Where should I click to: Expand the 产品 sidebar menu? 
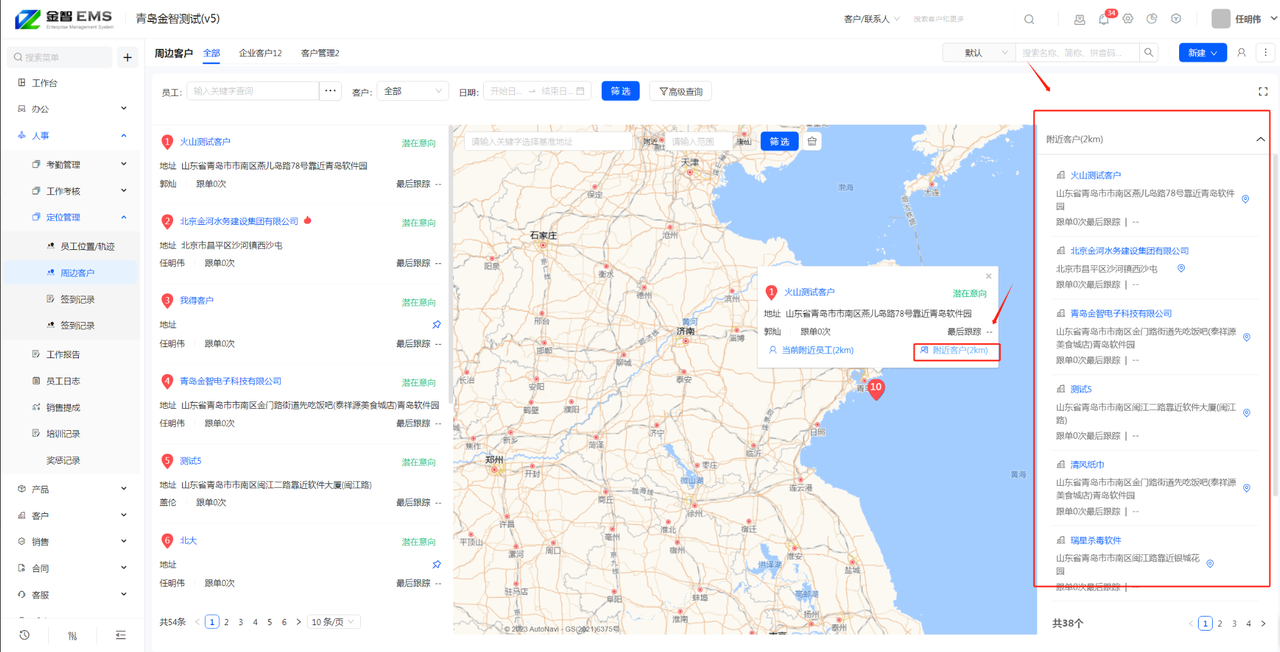point(124,489)
